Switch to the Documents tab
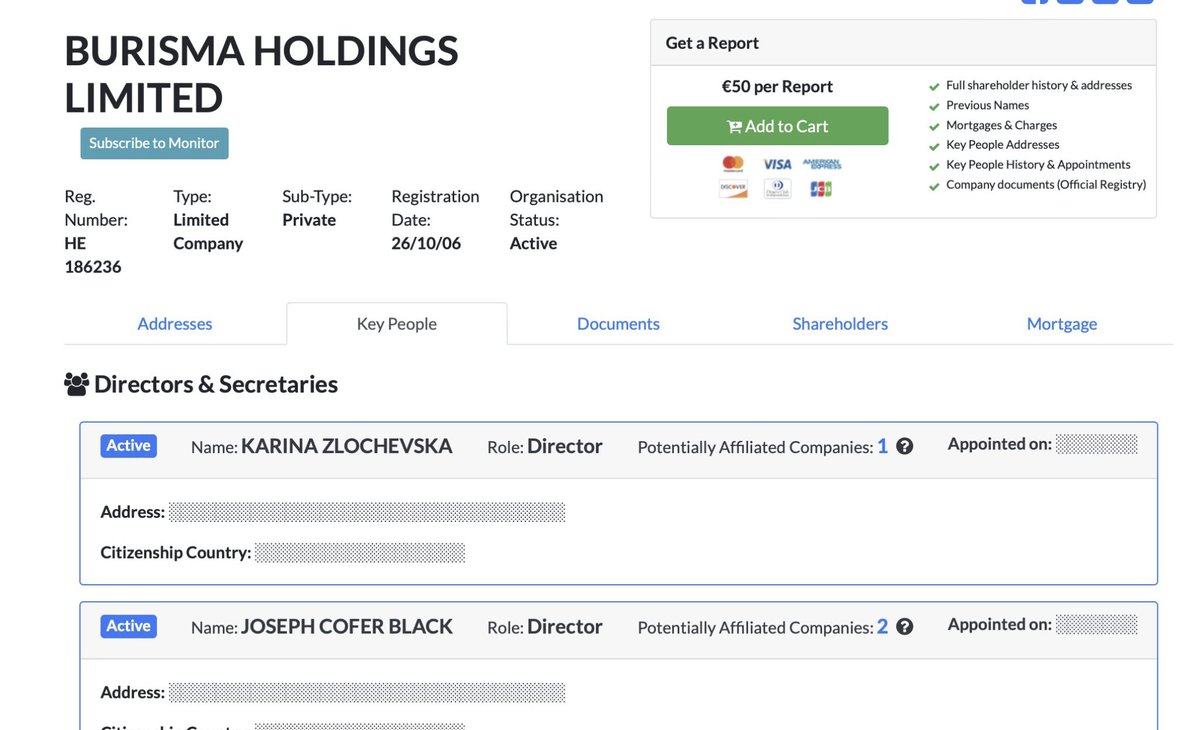The height and width of the screenshot is (730, 1200). point(618,324)
